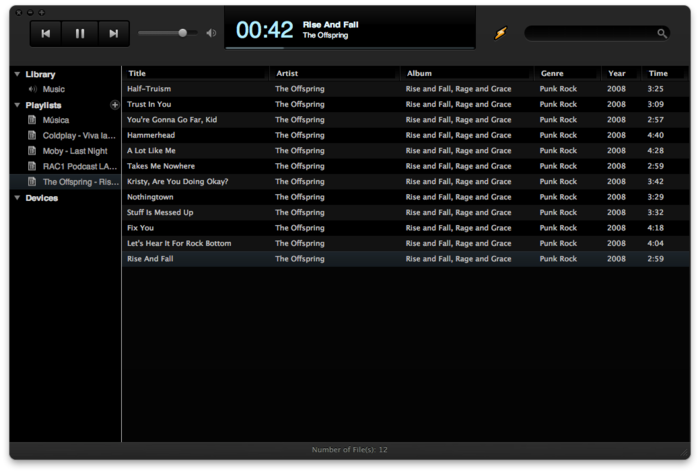The height and width of the screenshot is (473, 700).
Task: Click album cell in Trust In You row
Action: tap(458, 104)
